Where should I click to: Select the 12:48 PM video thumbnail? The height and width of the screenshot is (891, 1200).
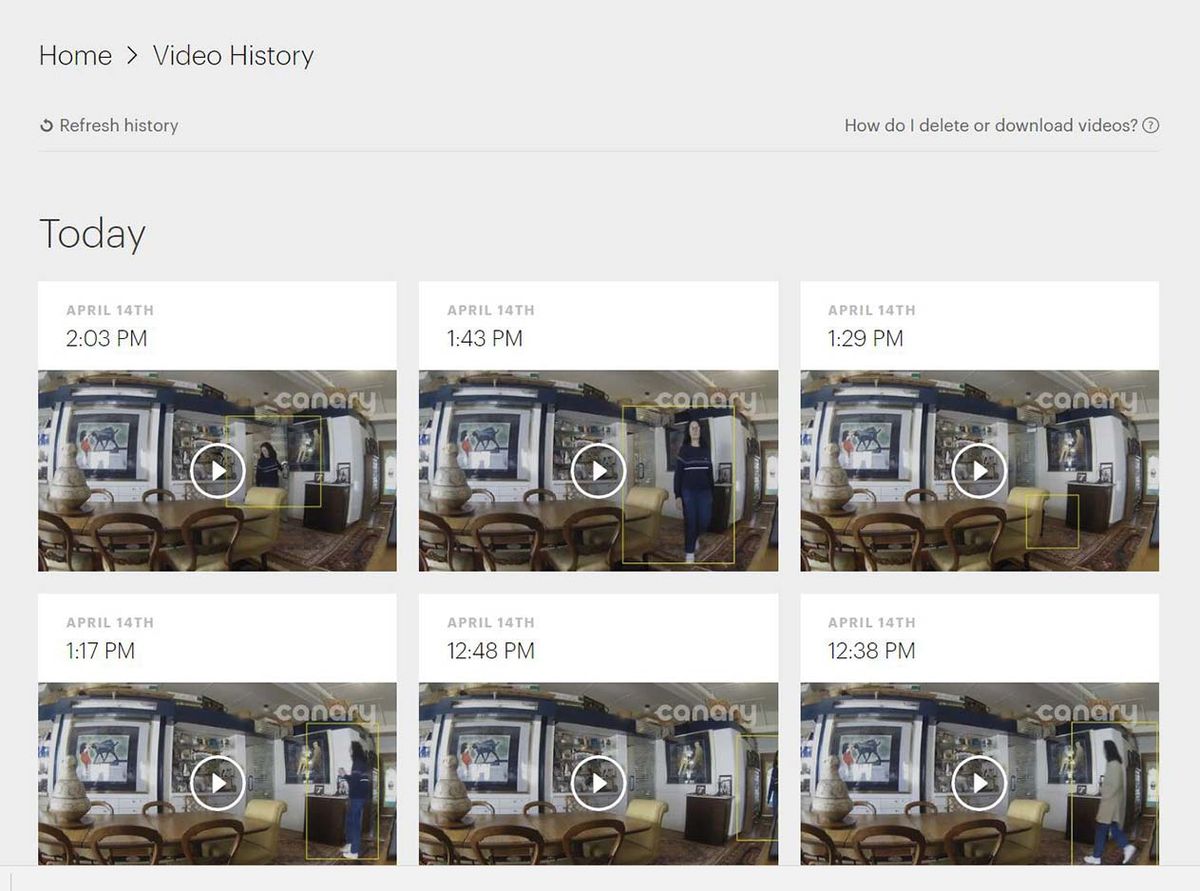(598, 783)
